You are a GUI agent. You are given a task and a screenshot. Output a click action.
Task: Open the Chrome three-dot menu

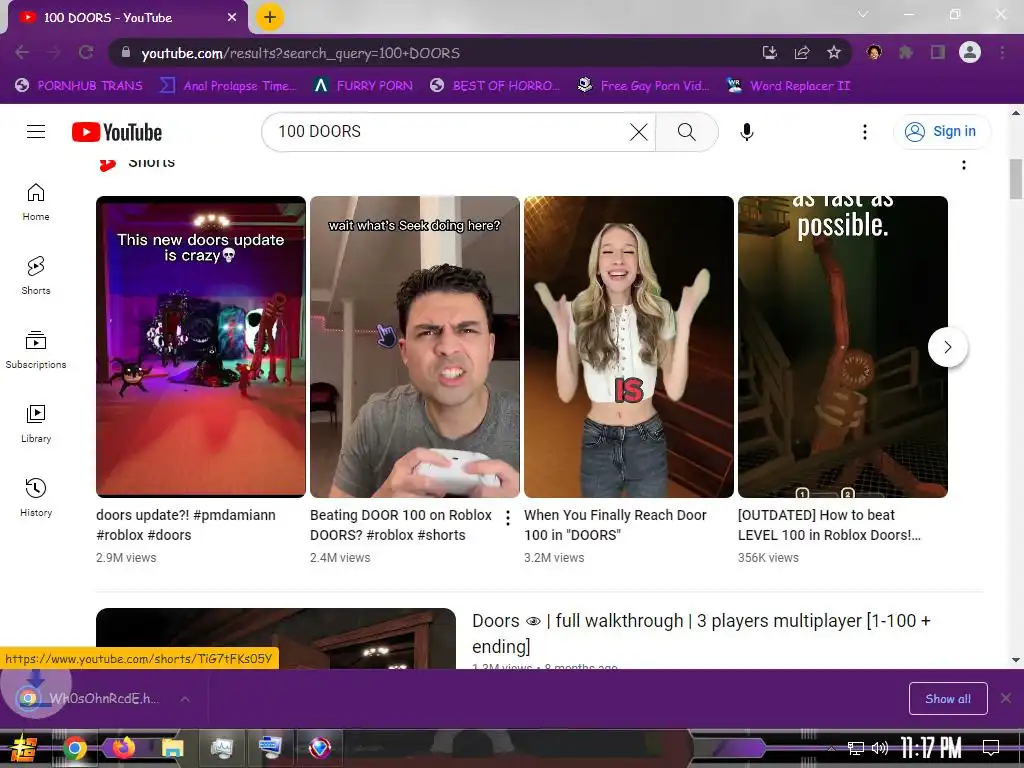[1002, 52]
